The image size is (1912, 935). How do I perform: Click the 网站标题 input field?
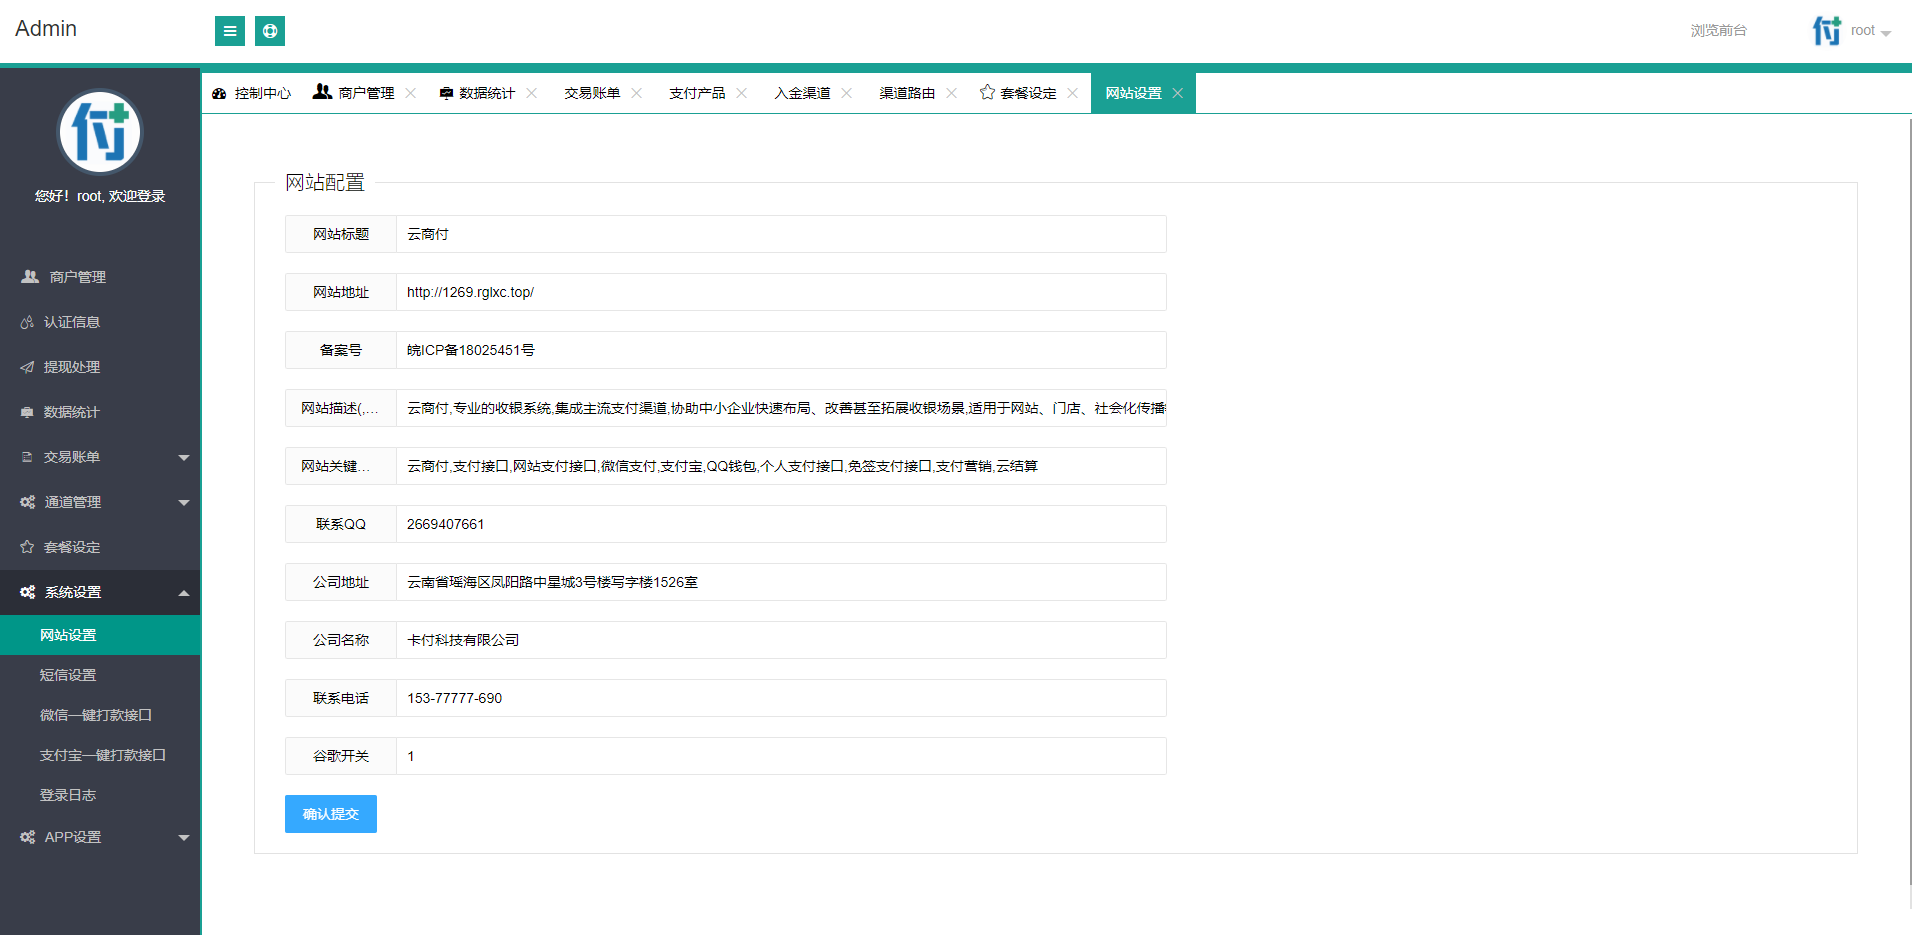point(781,234)
